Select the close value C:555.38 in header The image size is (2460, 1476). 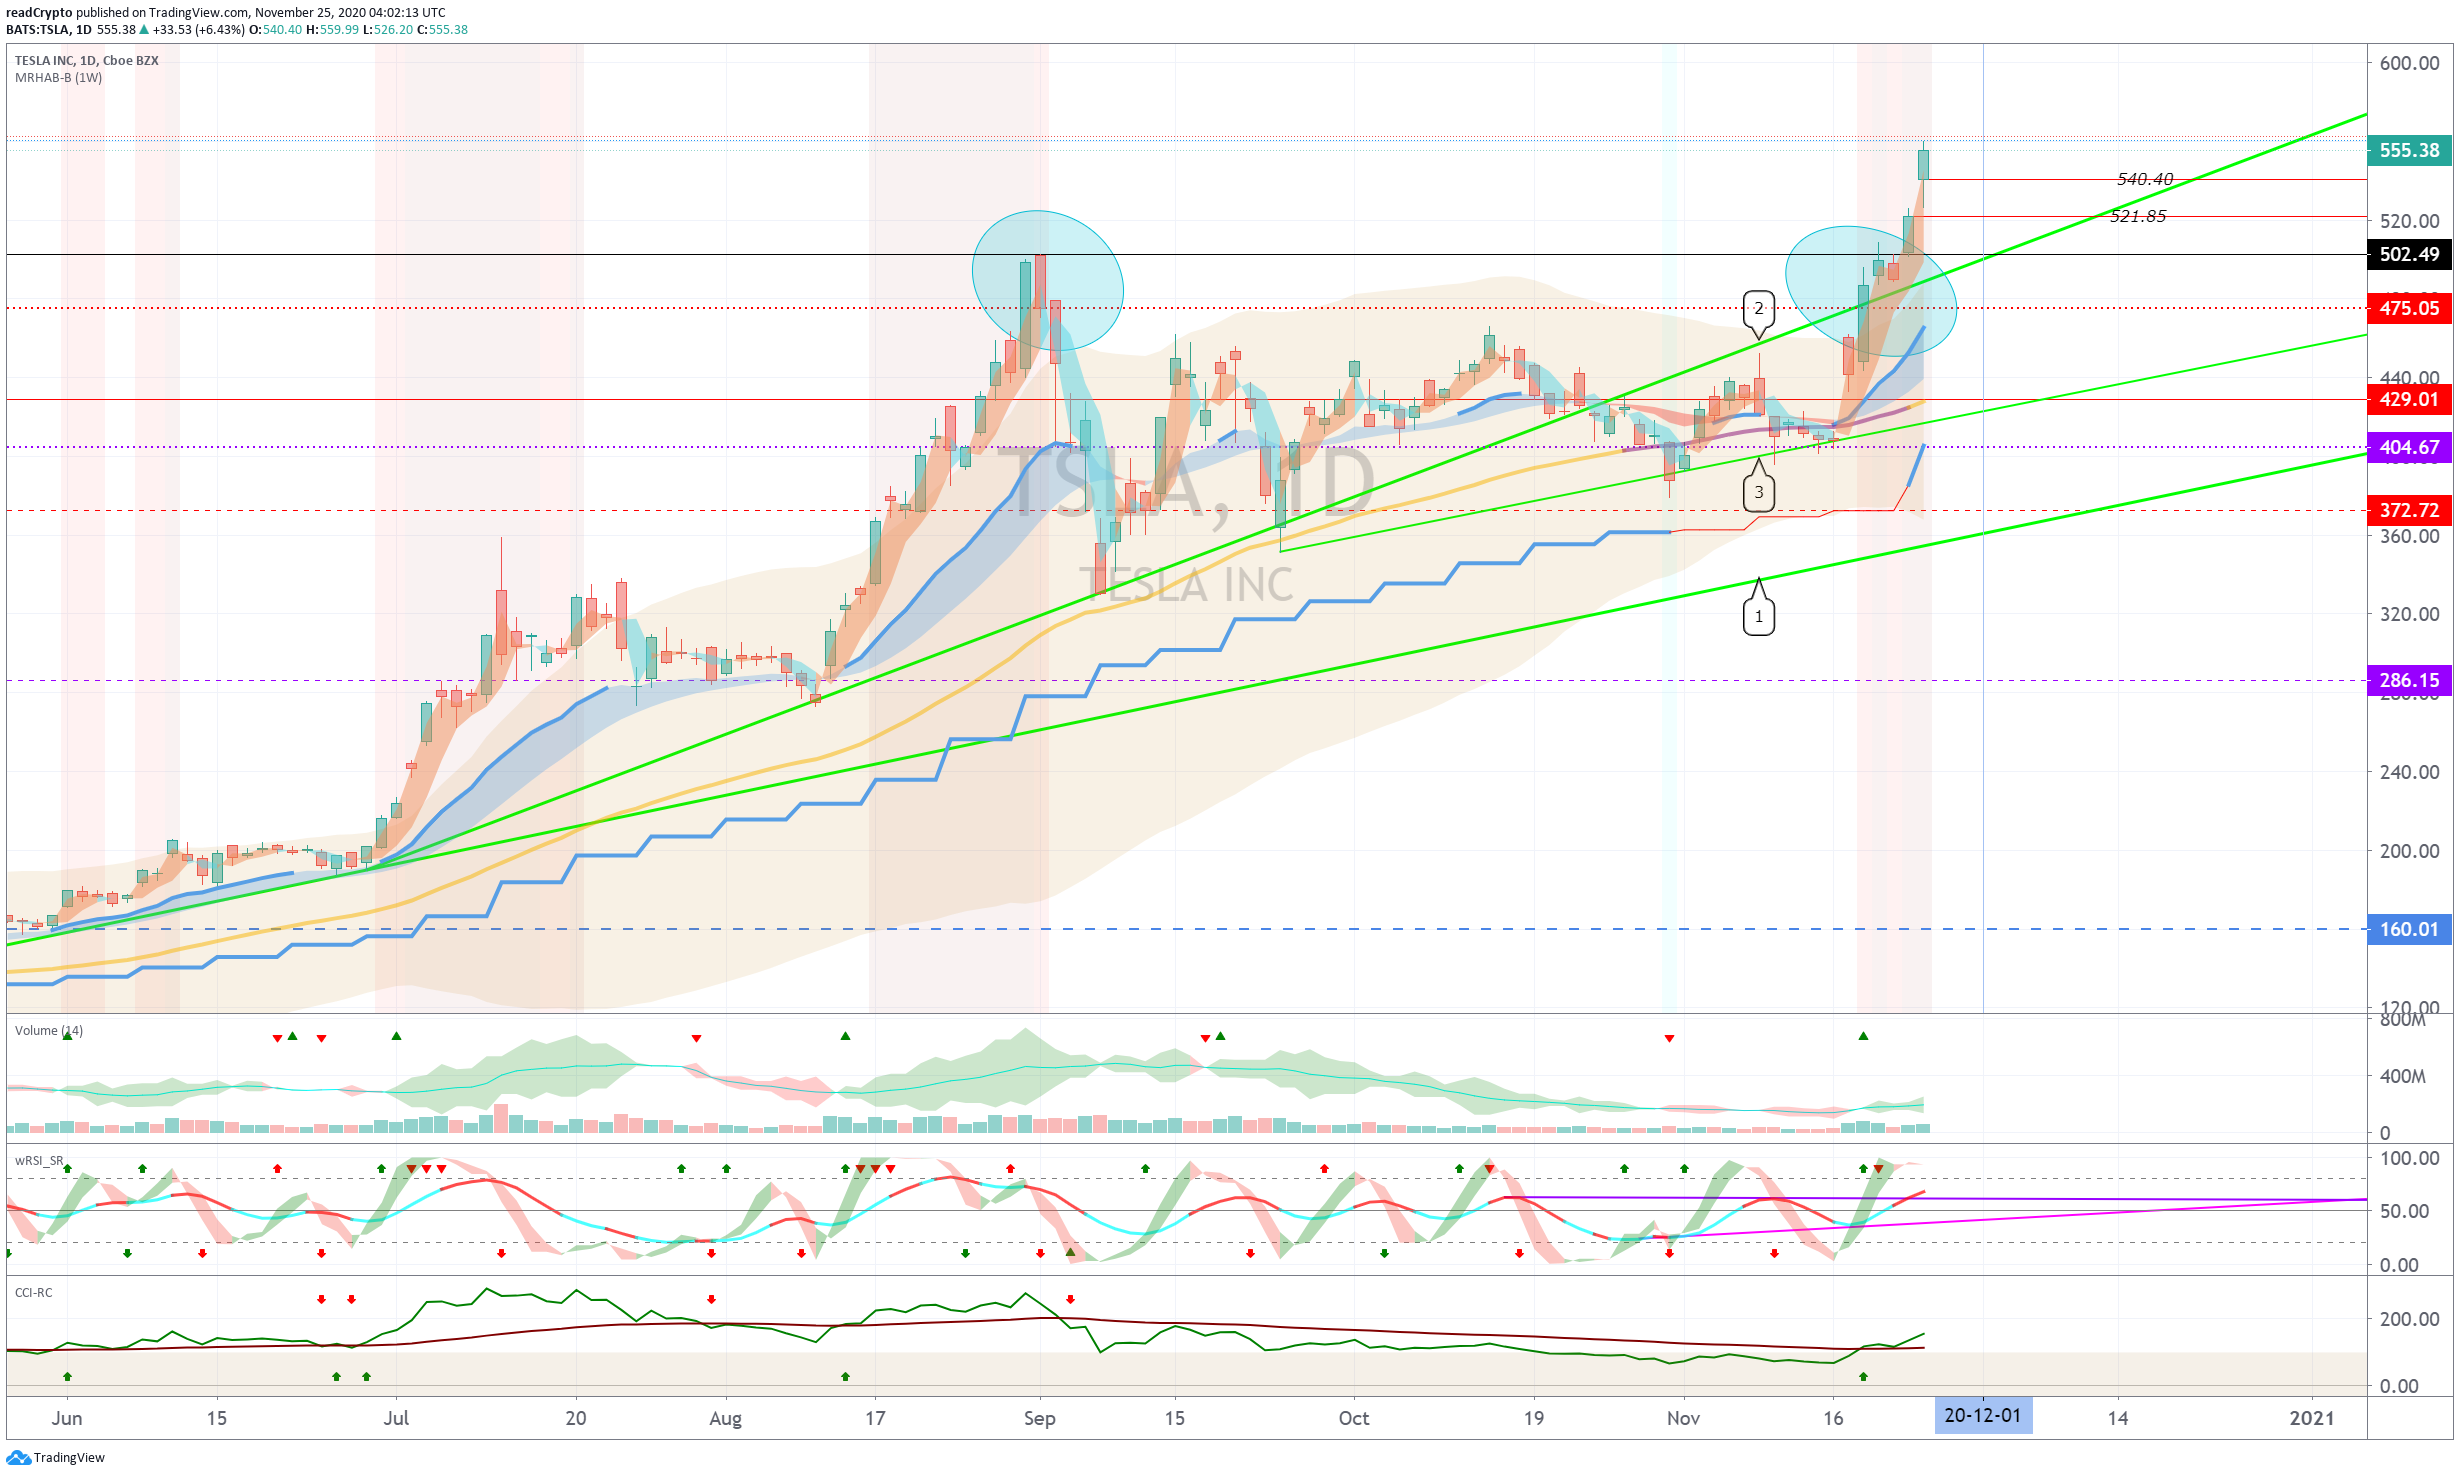point(442,30)
